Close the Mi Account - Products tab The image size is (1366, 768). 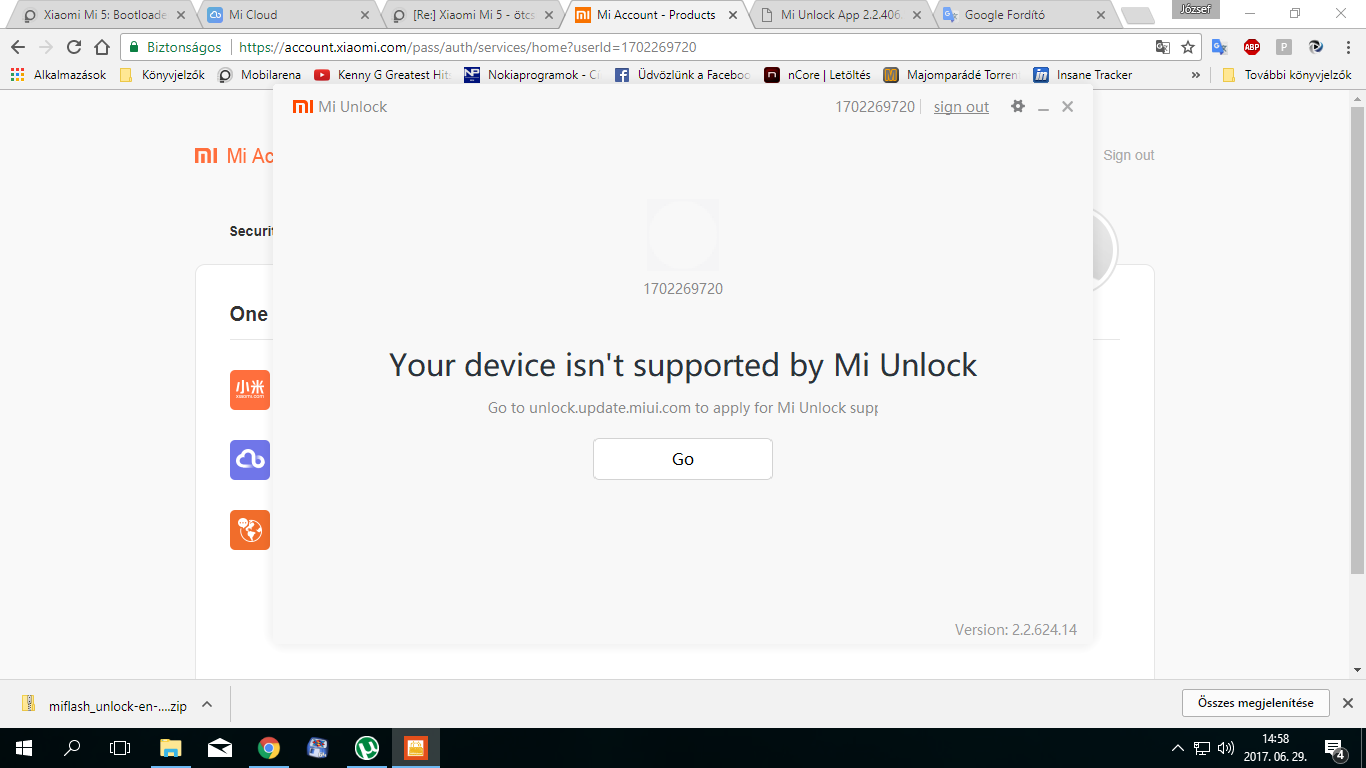(733, 15)
